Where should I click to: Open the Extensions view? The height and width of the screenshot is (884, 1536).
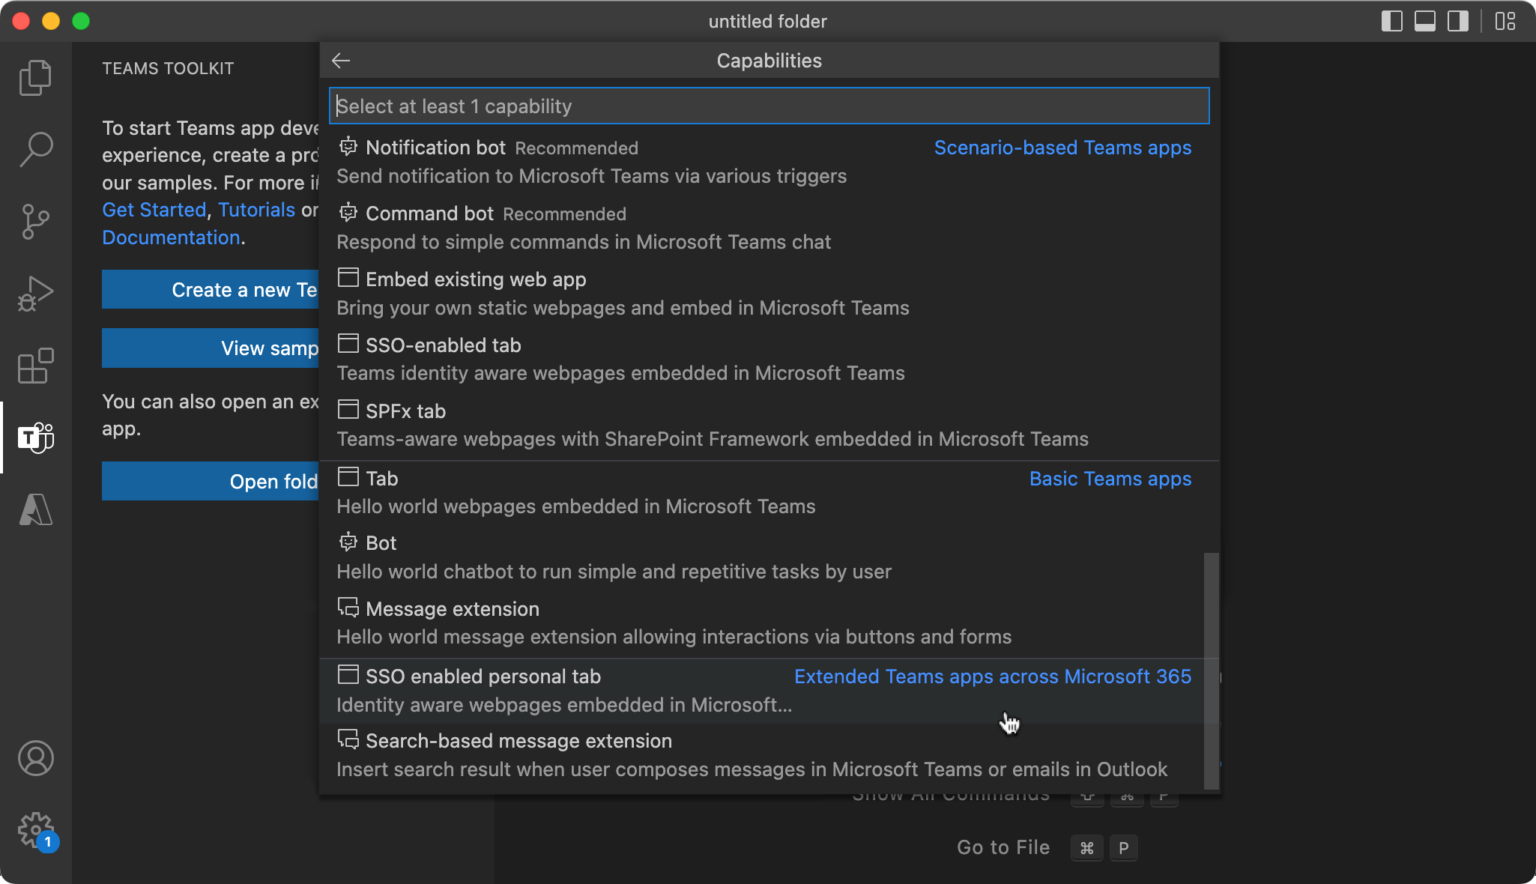pyautogui.click(x=35, y=365)
